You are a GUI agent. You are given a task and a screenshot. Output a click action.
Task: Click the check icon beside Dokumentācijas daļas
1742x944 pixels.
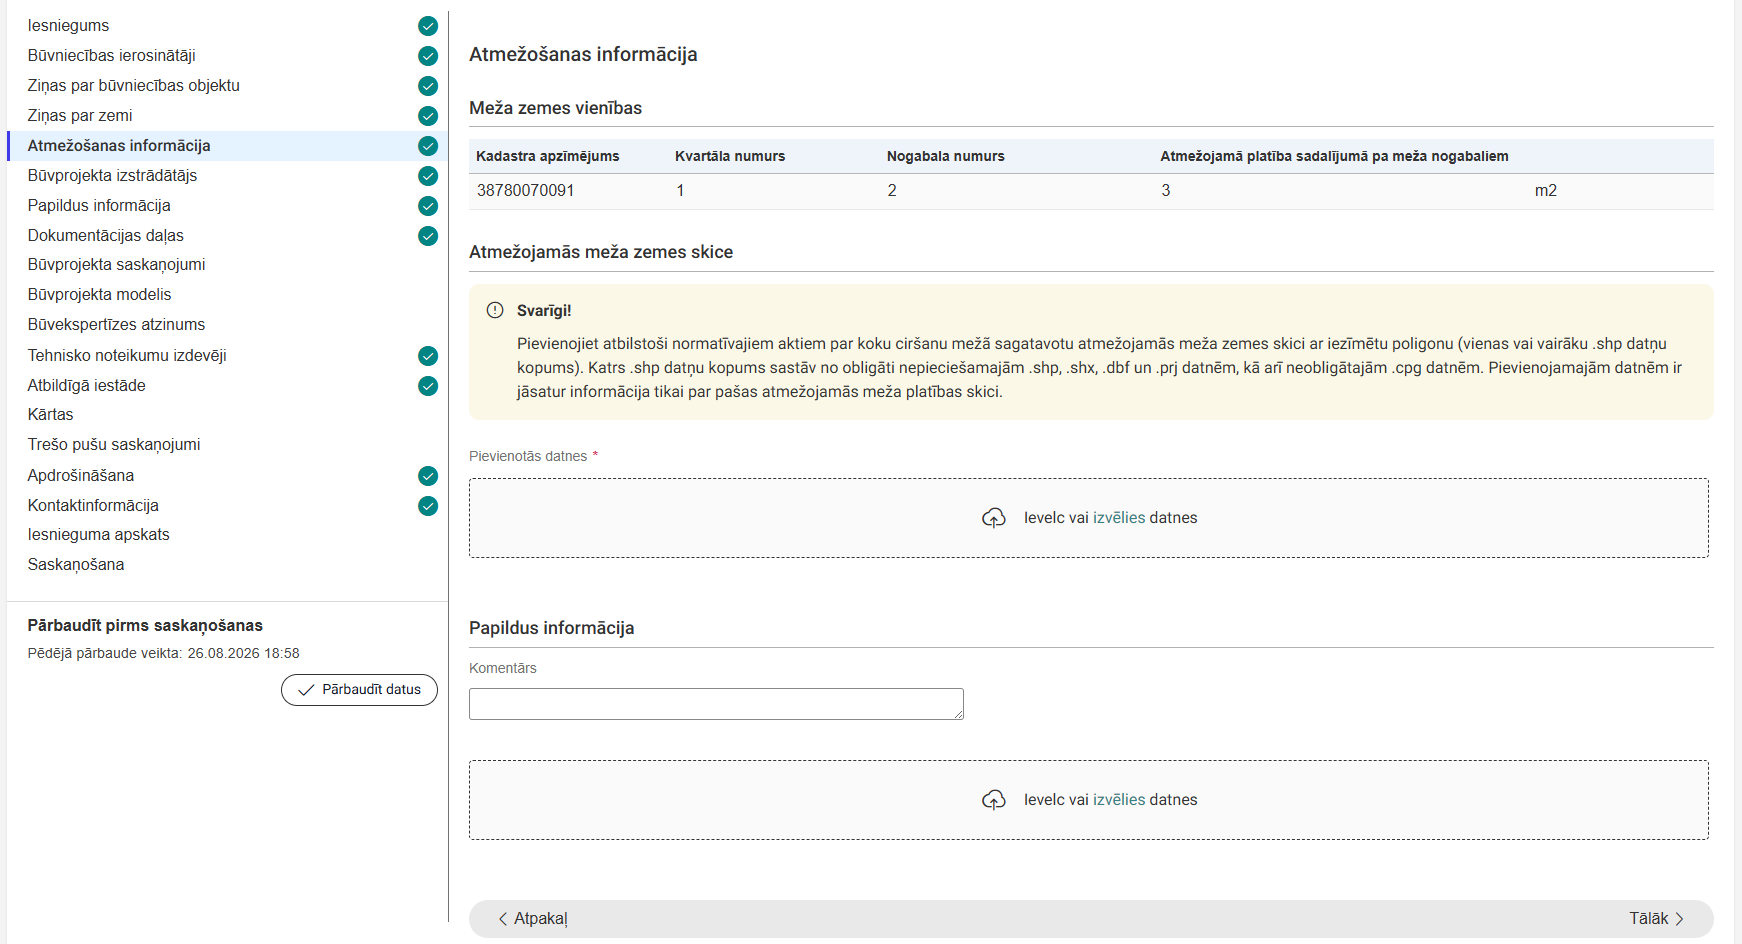[x=428, y=236]
